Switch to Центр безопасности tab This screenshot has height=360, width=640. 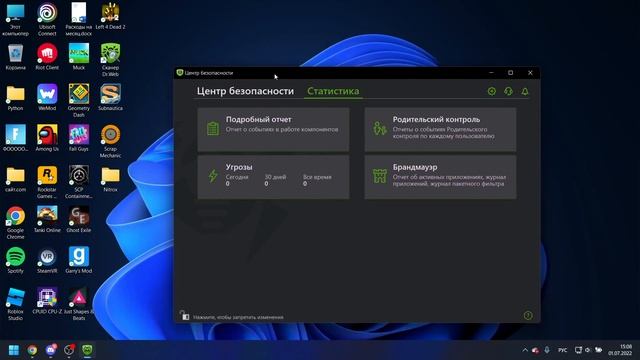click(245, 91)
